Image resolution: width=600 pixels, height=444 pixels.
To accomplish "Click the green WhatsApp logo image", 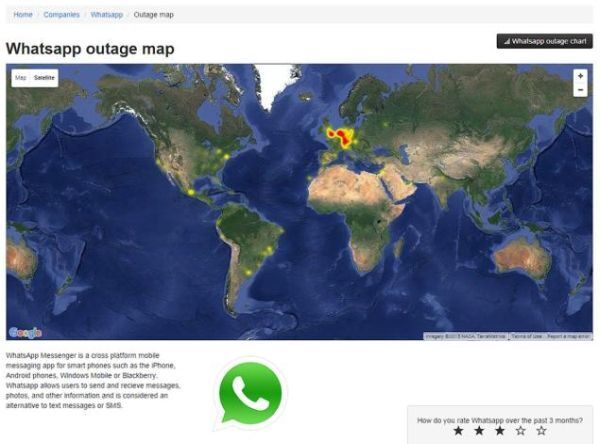I will click(250, 393).
